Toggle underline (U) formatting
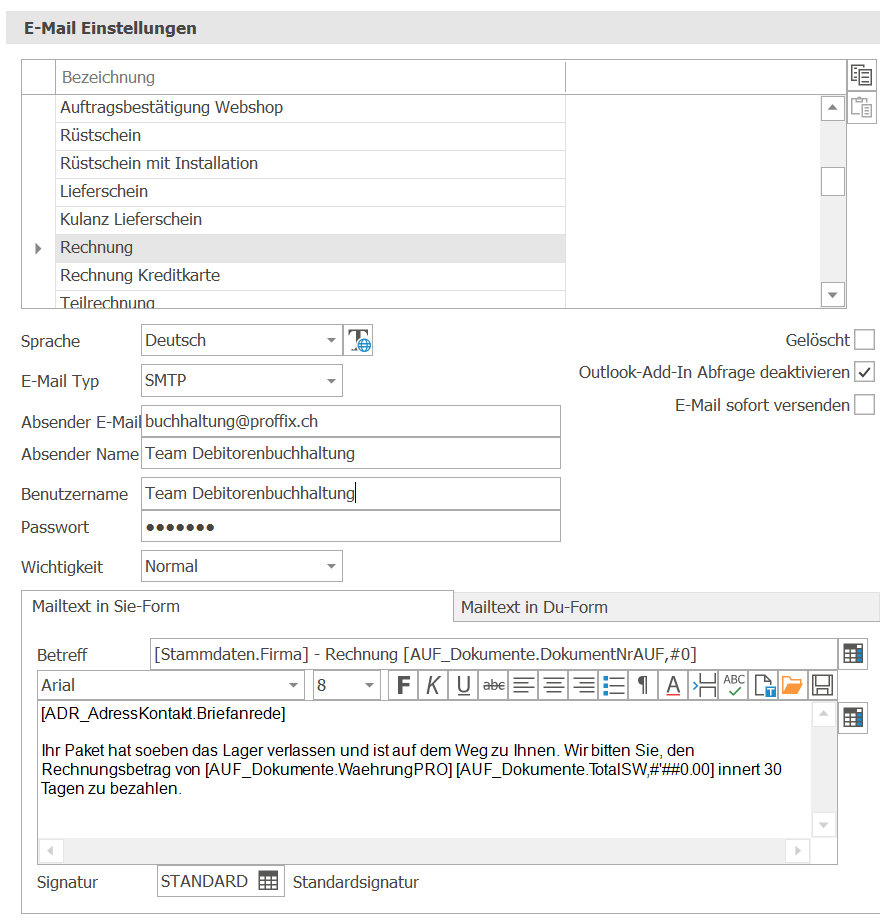The image size is (890, 923). [463, 685]
